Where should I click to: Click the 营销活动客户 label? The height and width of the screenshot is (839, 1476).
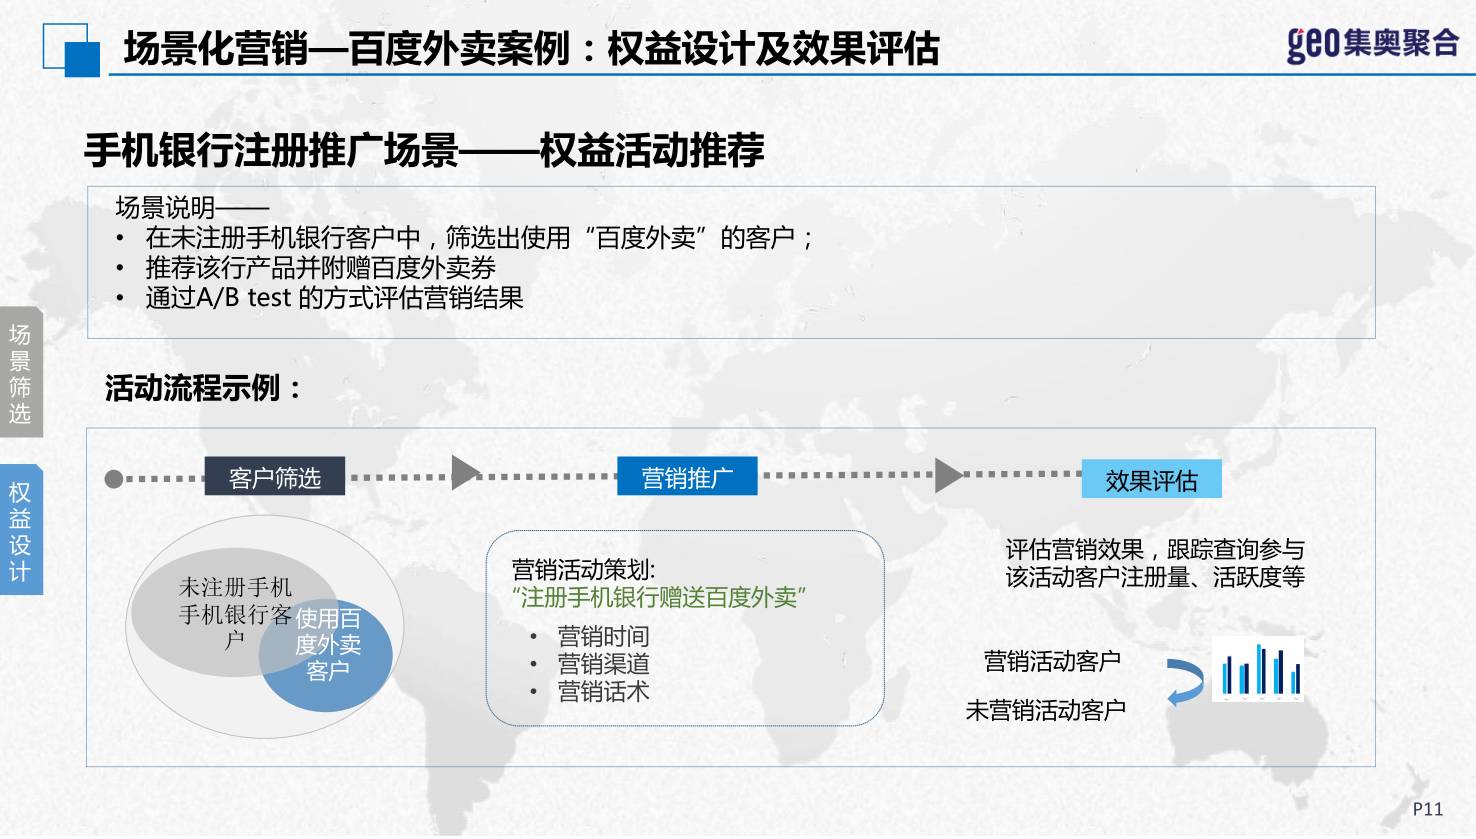(x=1052, y=661)
